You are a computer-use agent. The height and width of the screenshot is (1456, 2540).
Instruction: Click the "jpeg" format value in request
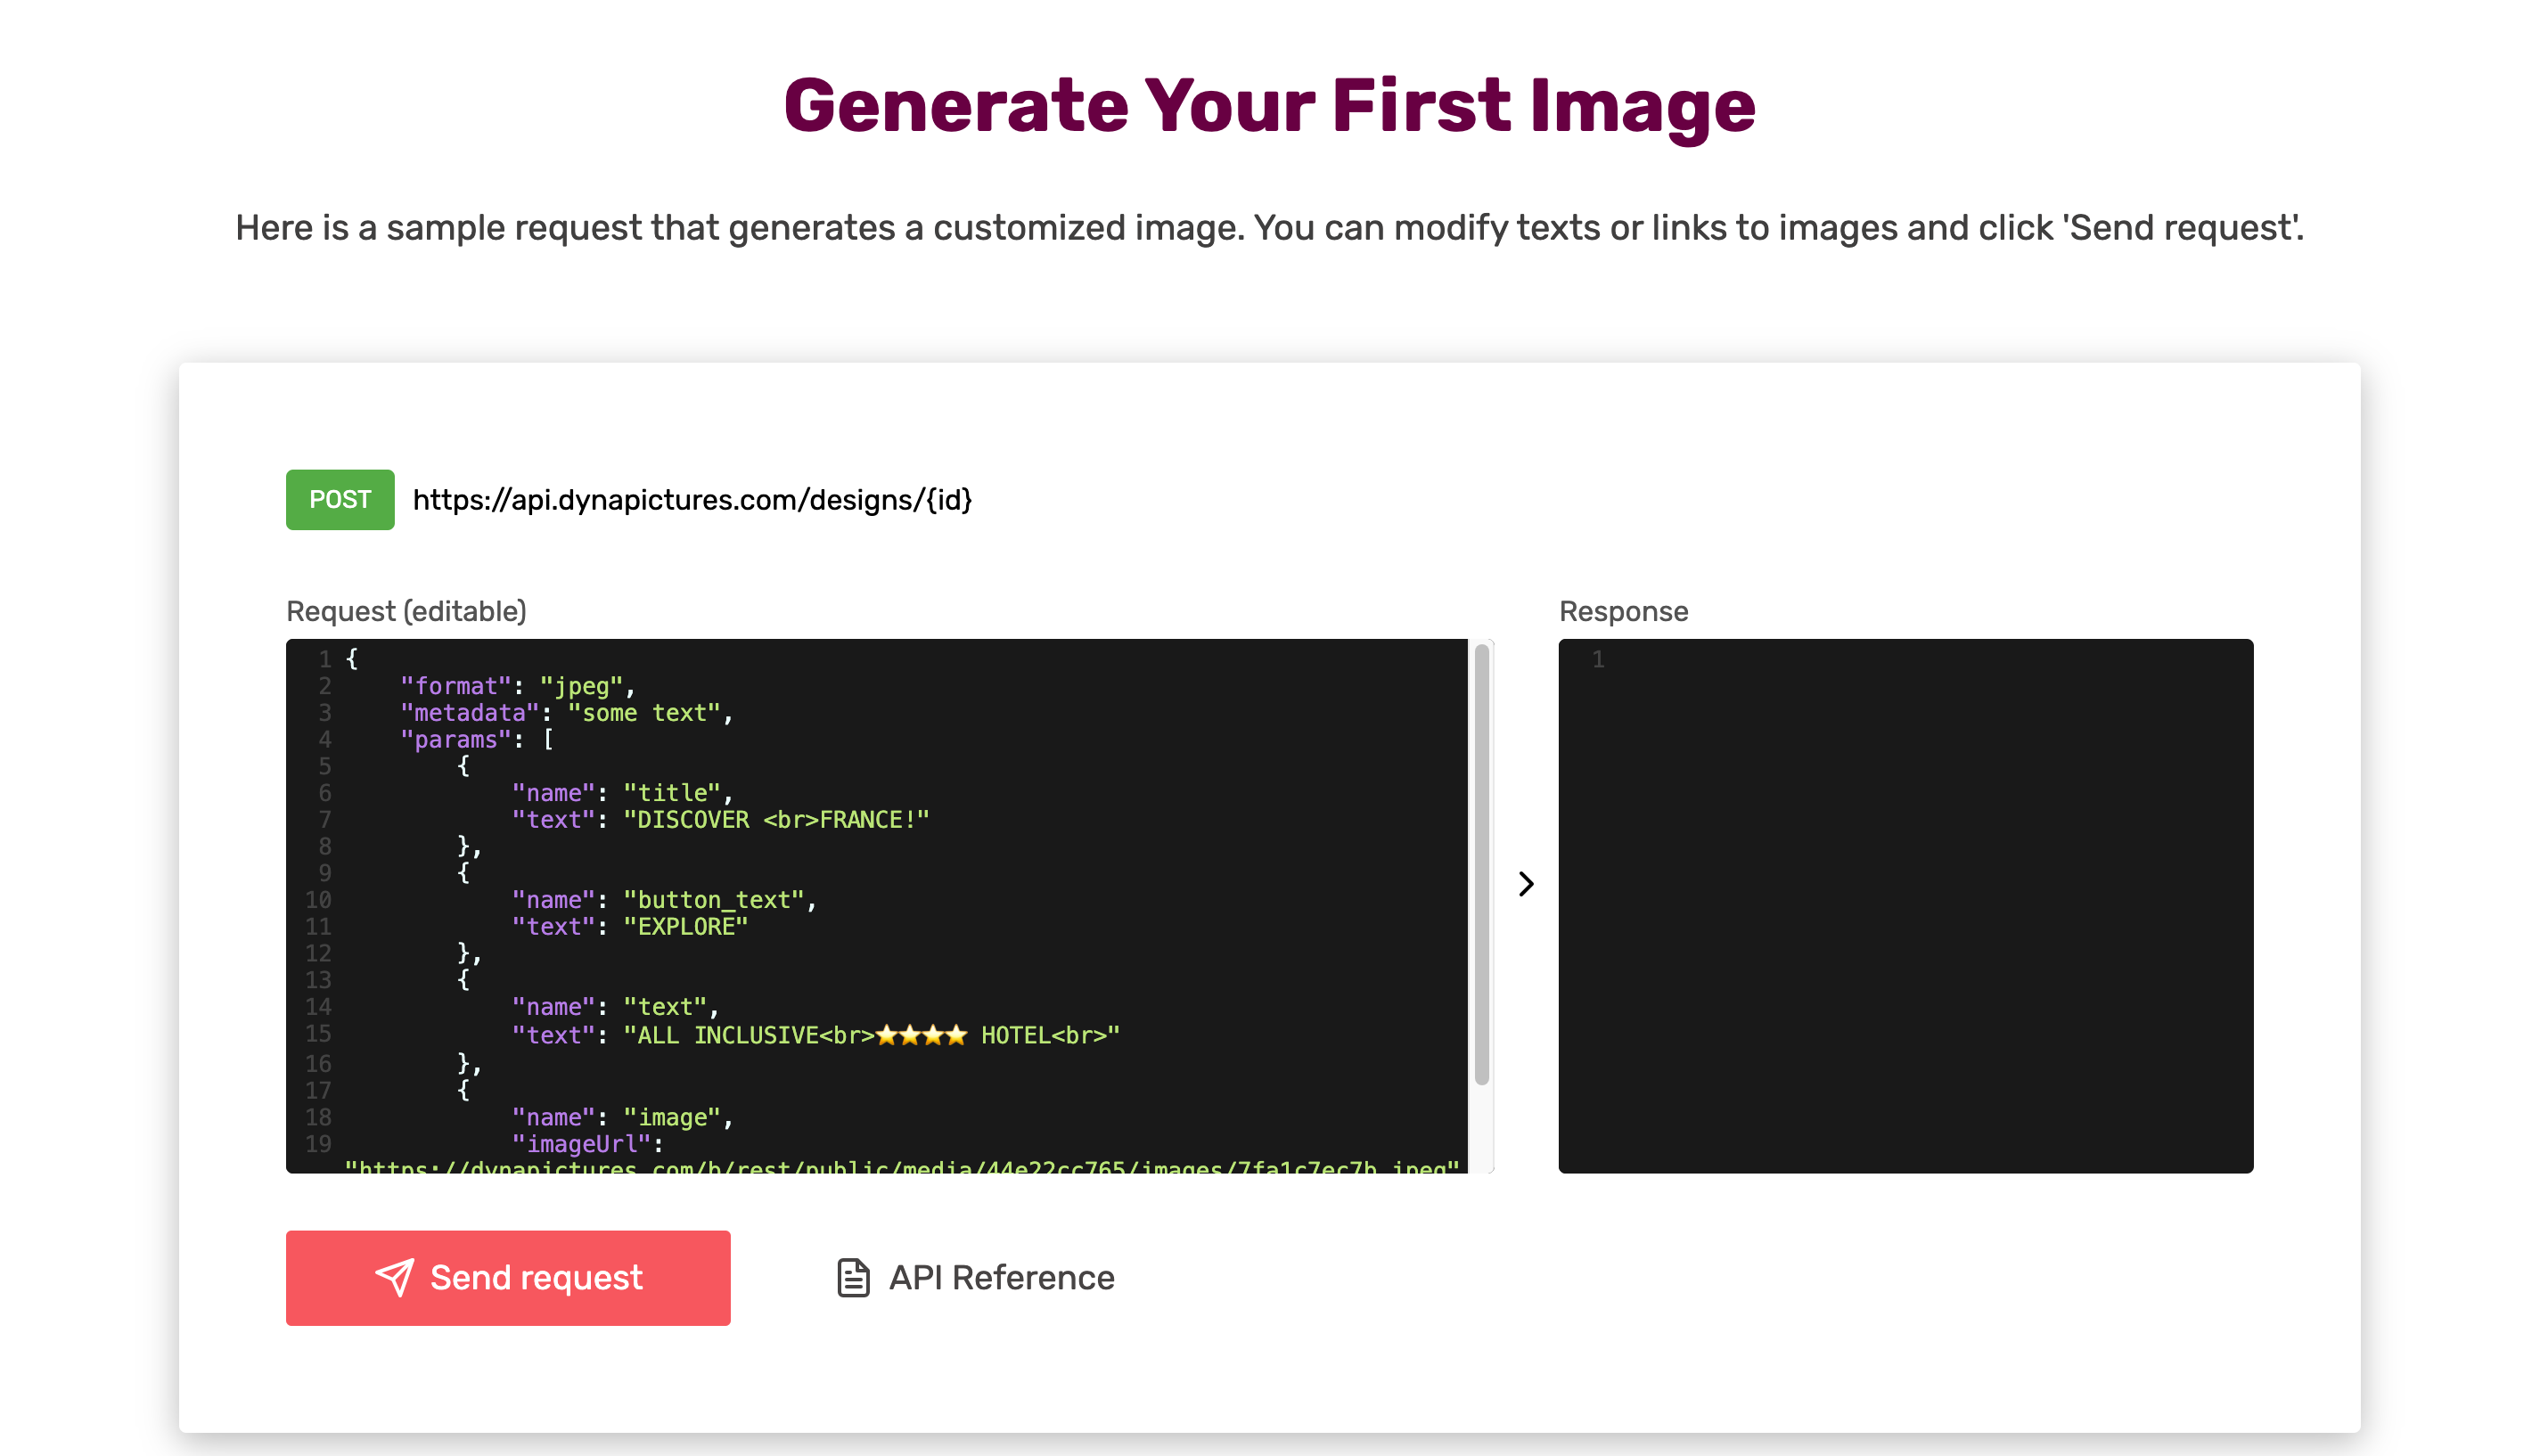tap(581, 686)
